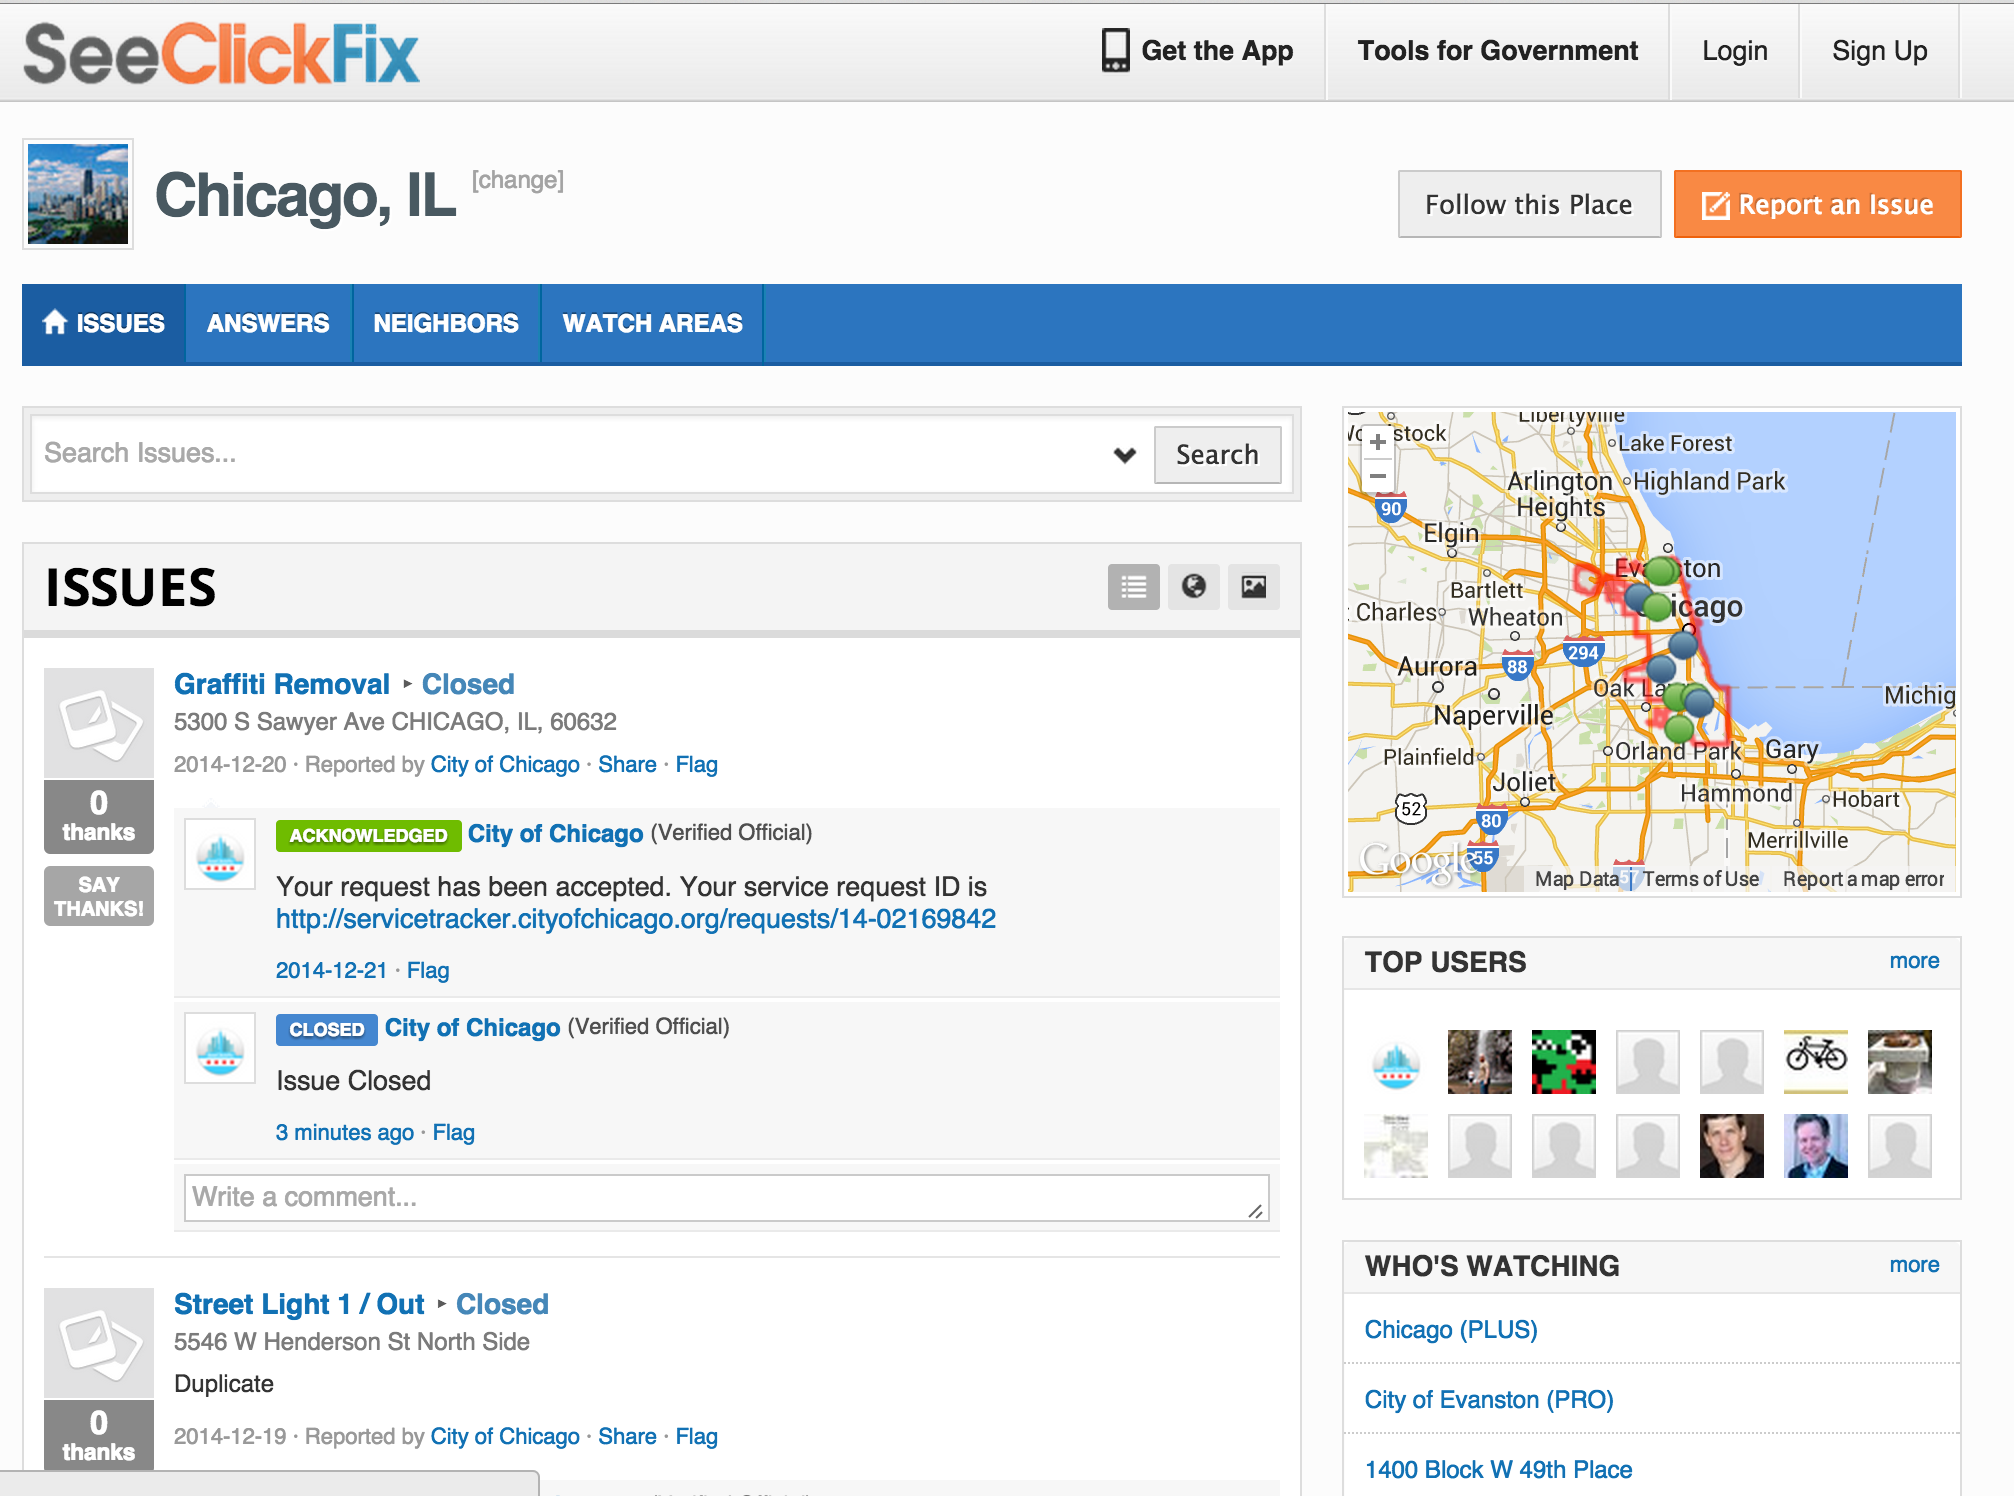The image size is (2014, 1496).
Task: Focus the Write a comment box
Action: (x=727, y=1197)
